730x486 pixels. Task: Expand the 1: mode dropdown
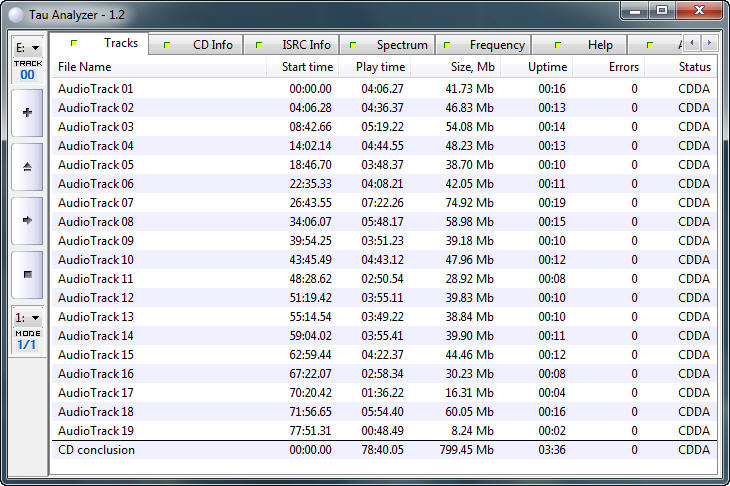pos(27,318)
